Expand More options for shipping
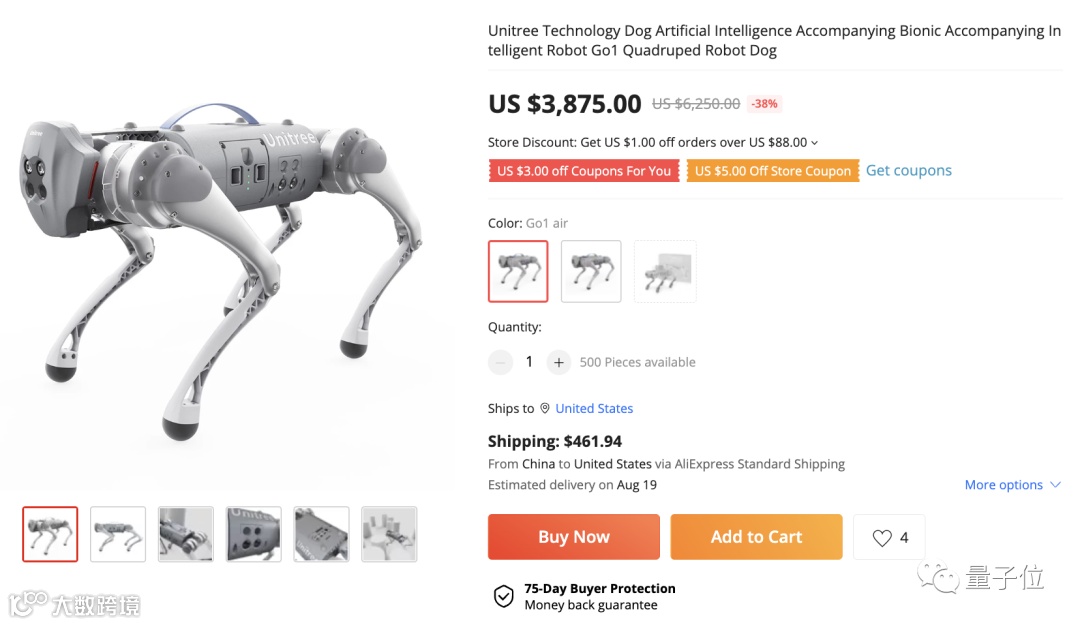Screen dimensions: 1080x625 (x=1012, y=484)
